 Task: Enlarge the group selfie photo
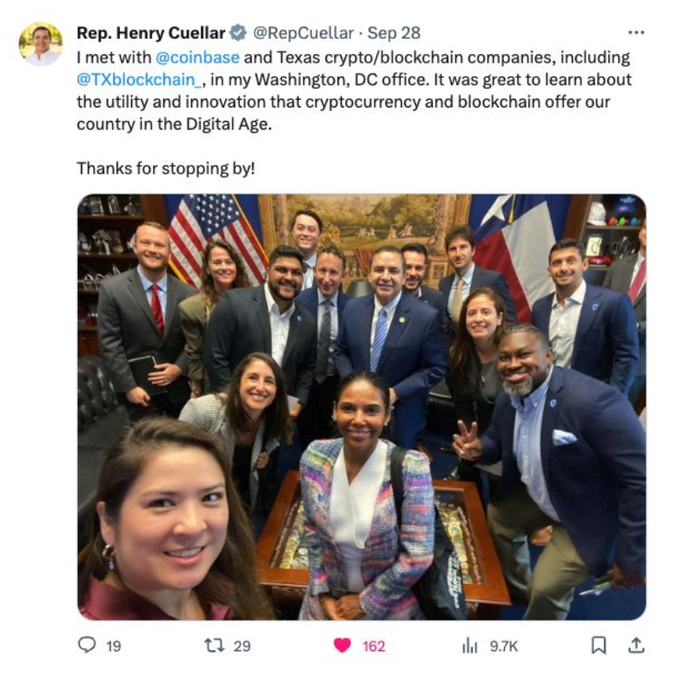pyautogui.click(x=361, y=407)
